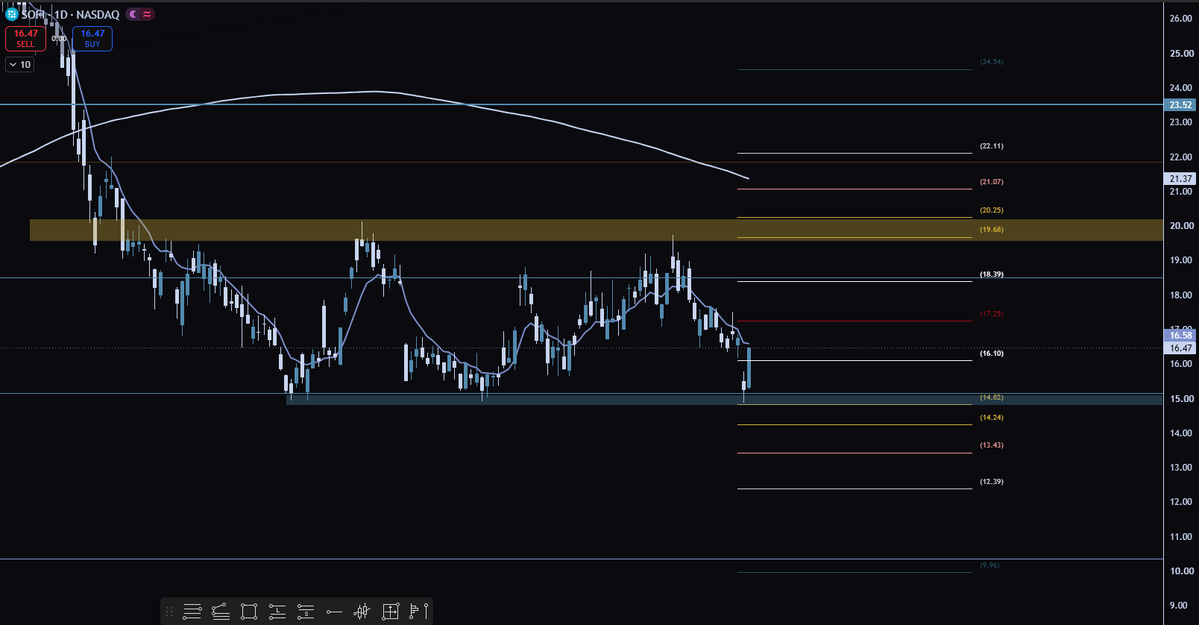Select the Long position tool
Image resolution: width=1199 pixels, height=625 pixels.
277,611
